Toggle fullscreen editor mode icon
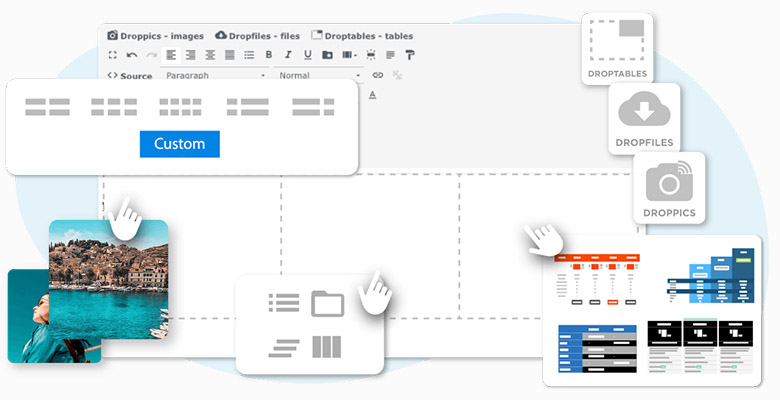This screenshot has width=780, height=400. [x=113, y=55]
